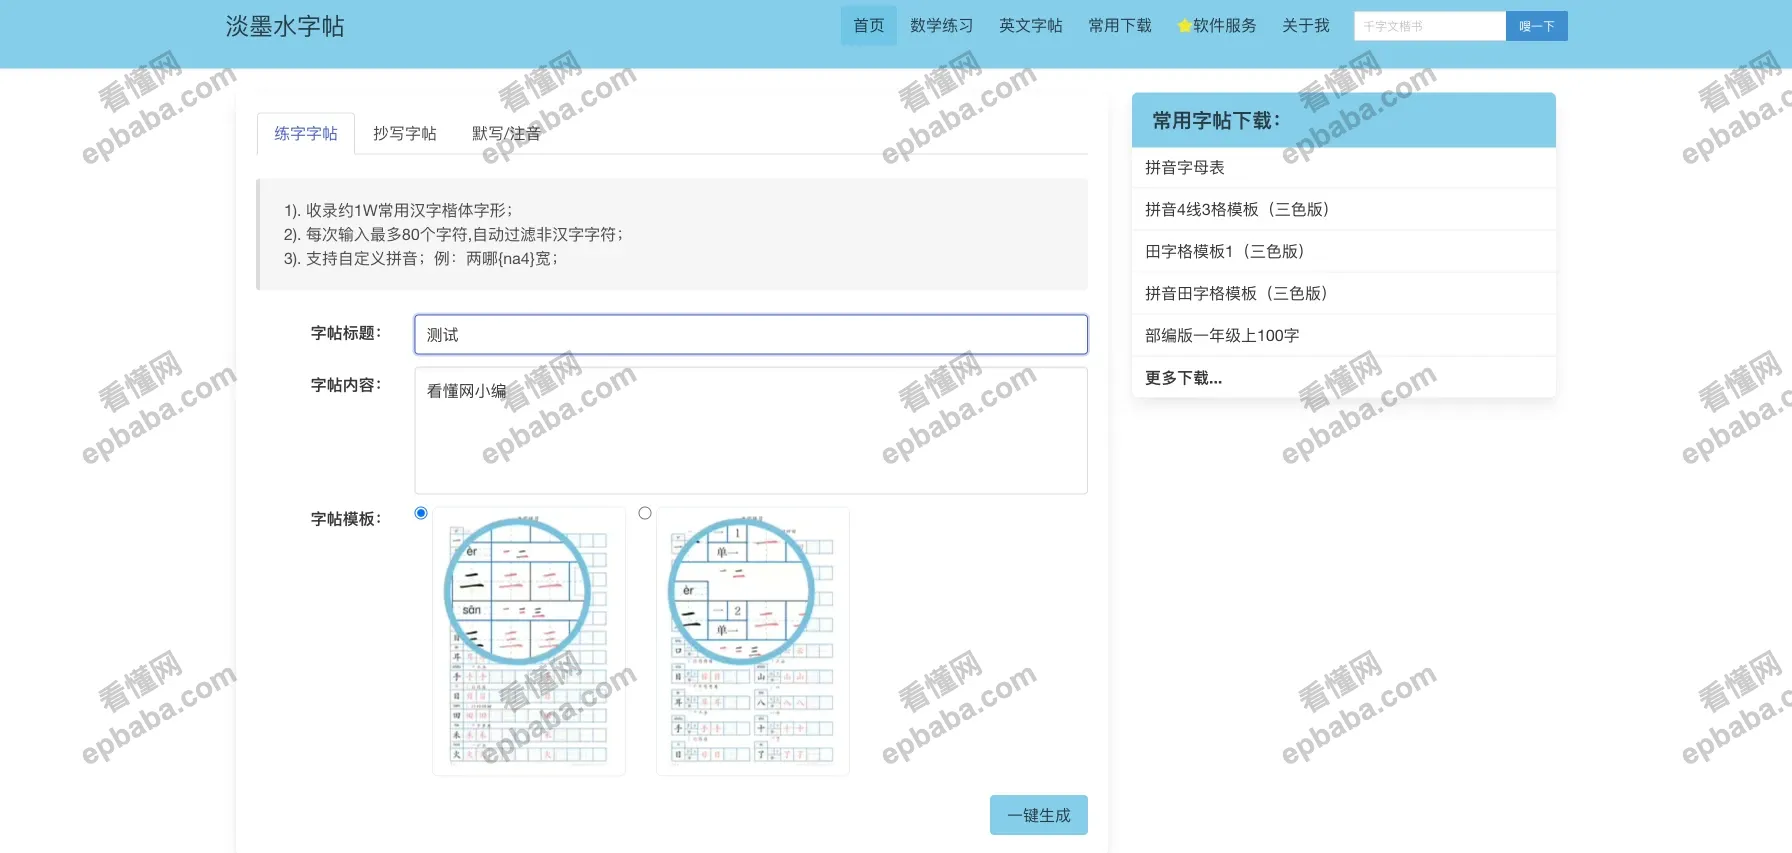Open 软件服务 with star icon

[x=1216, y=26]
